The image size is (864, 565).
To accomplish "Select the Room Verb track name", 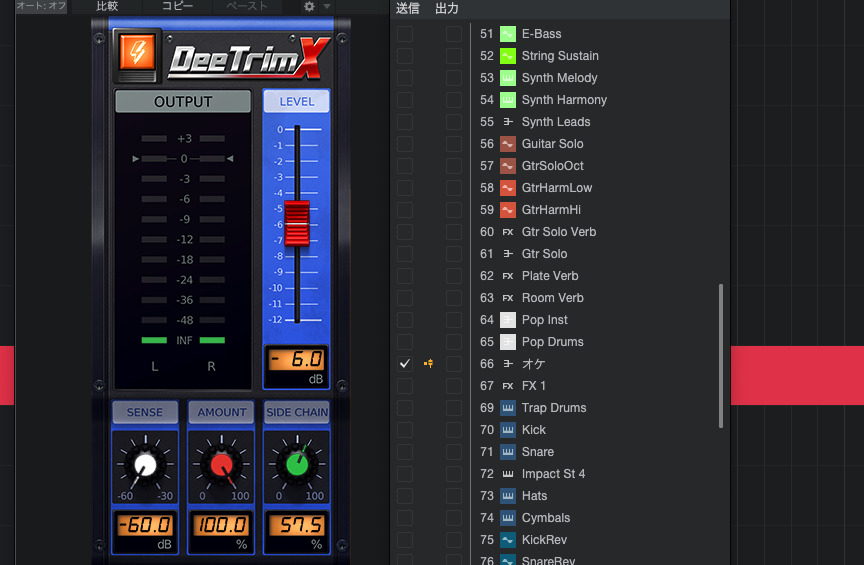I will [x=553, y=298].
